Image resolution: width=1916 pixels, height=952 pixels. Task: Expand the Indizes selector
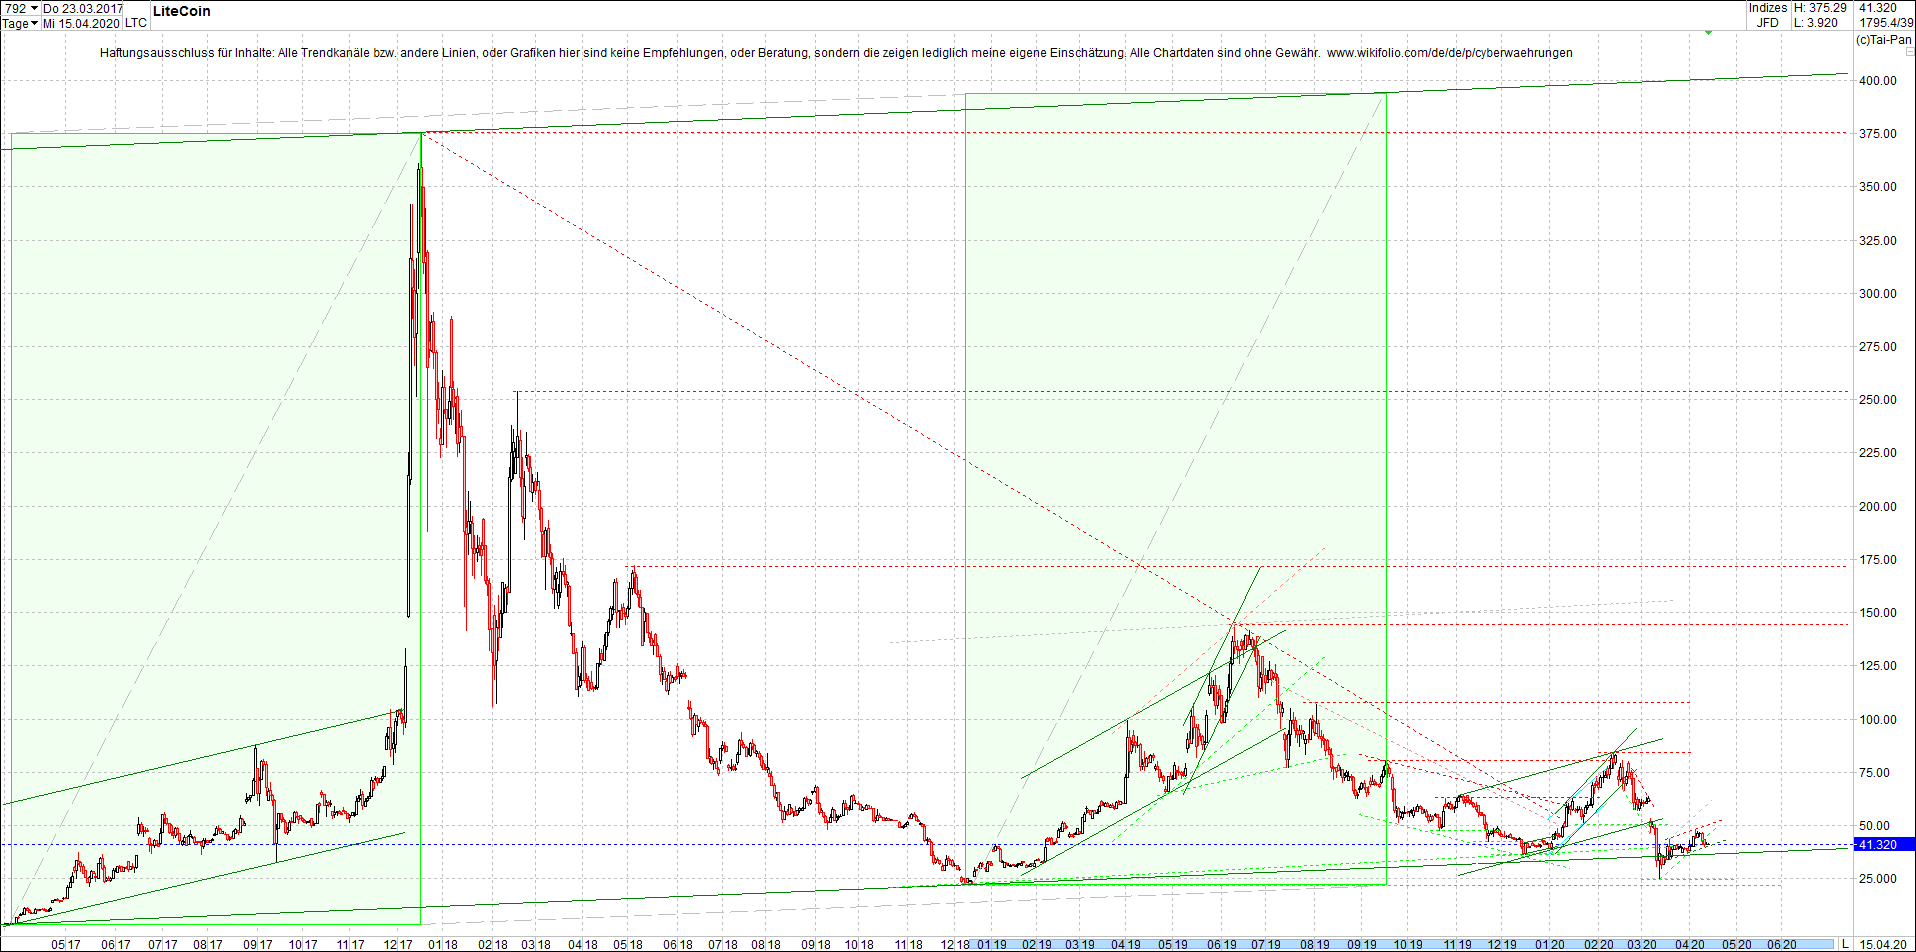(1766, 7)
